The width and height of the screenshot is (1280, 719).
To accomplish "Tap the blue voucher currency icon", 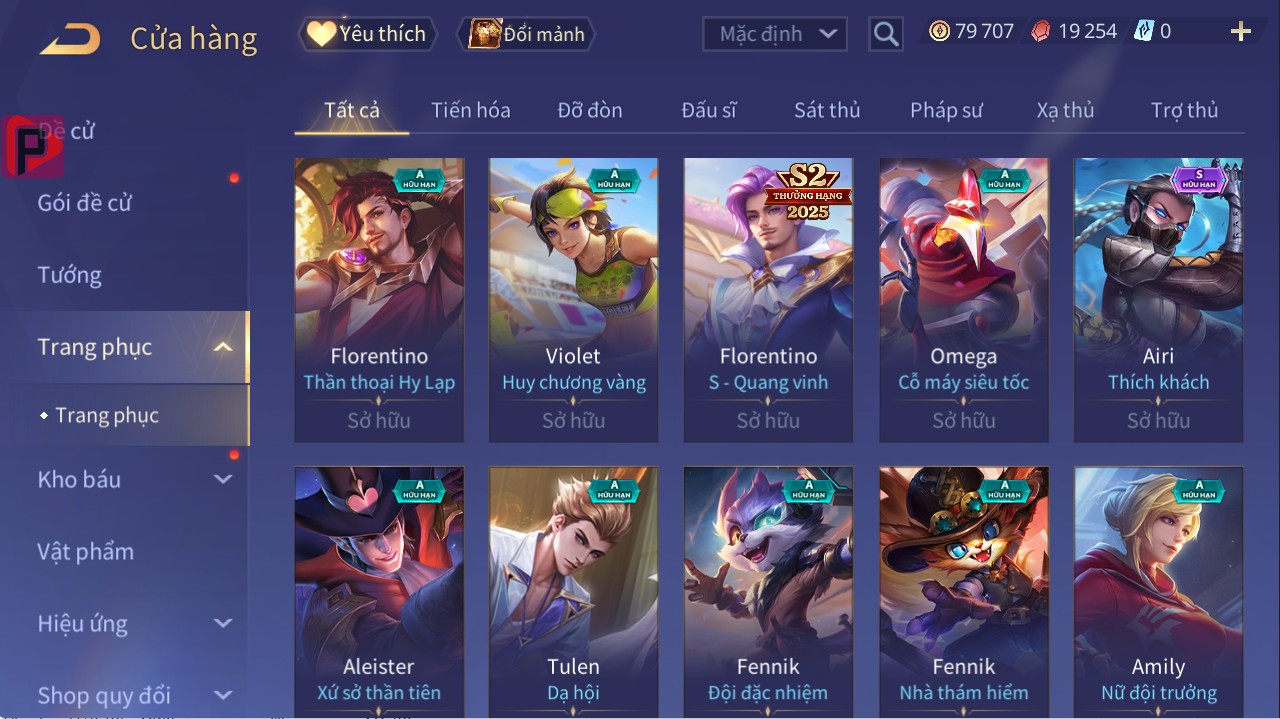I will 1144,31.
